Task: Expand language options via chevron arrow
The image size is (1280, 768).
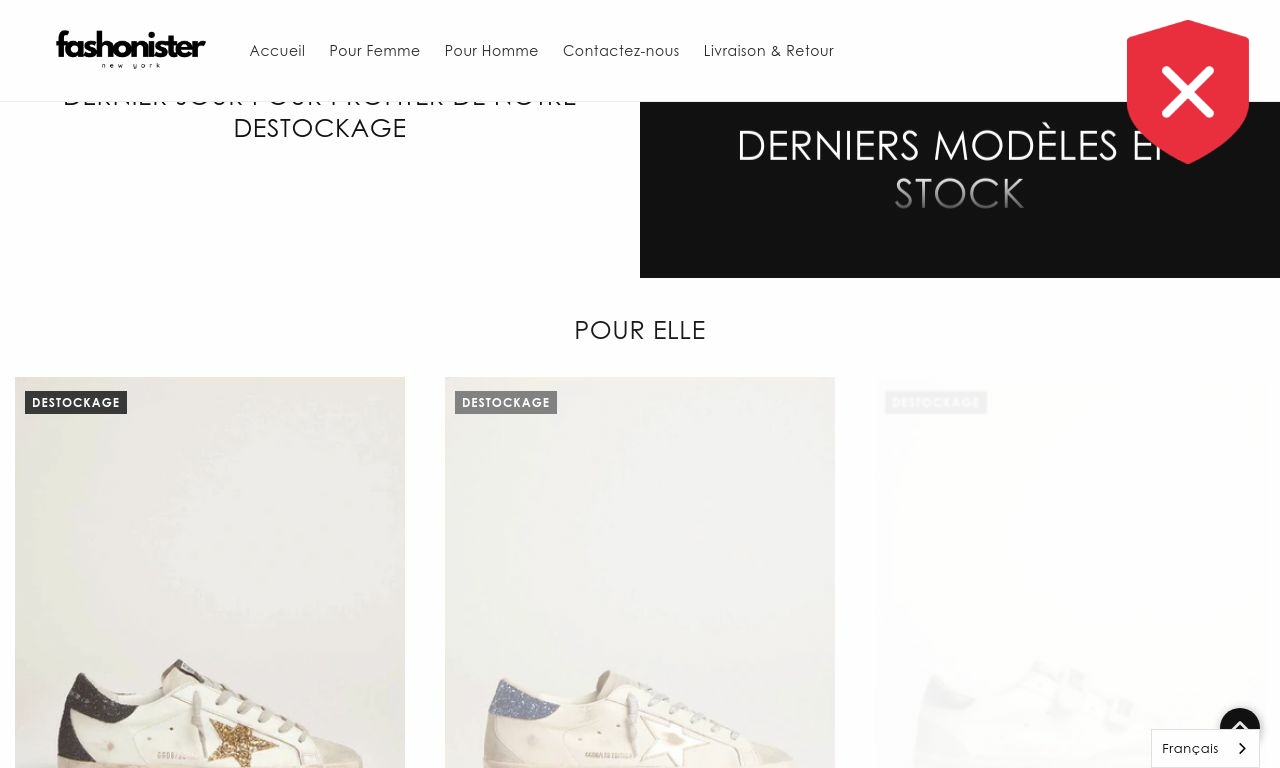Action: (1243, 749)
